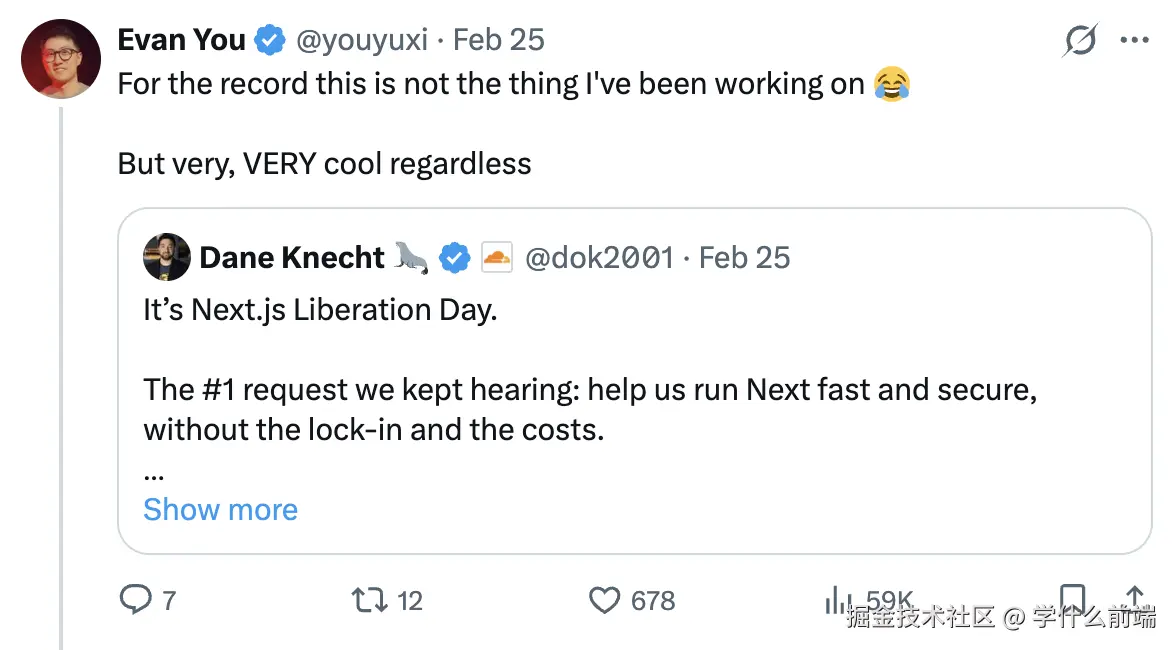Like the tweet with the heart
The height and width of the screenshot is (650, 1176).
click(604, 600)
